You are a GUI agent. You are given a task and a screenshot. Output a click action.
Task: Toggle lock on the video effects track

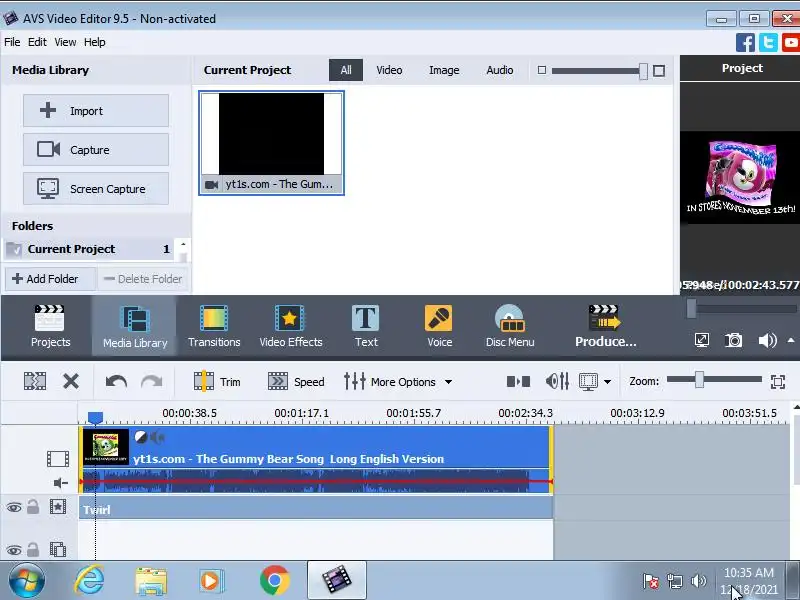coord(33,506)
